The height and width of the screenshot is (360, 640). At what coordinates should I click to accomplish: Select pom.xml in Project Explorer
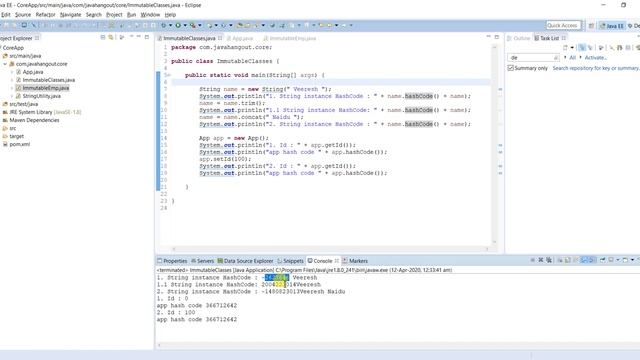click(16, 144)
